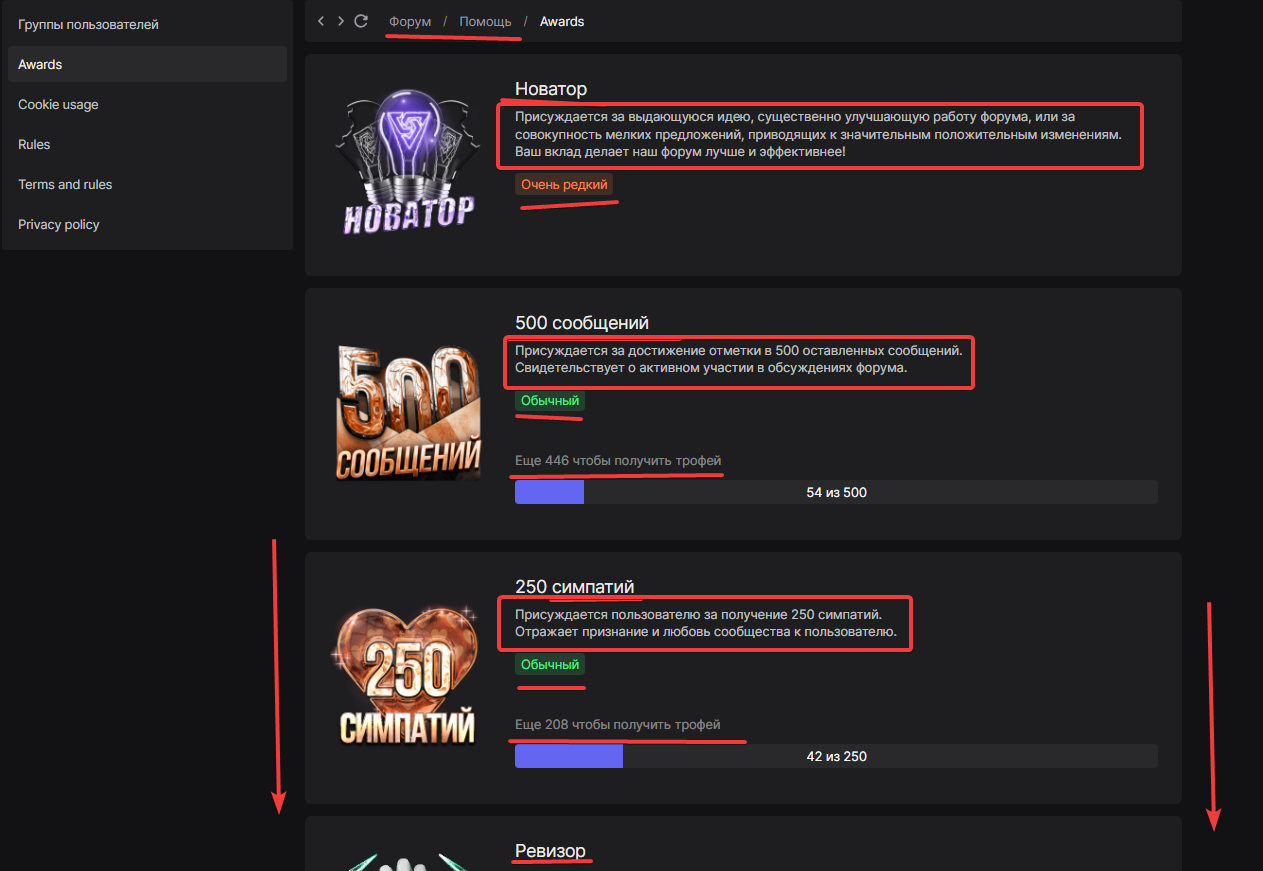Open Rules in the sidebar
Image resolution: width=1263 pixels, height=871 pixels.
(146, 144)
